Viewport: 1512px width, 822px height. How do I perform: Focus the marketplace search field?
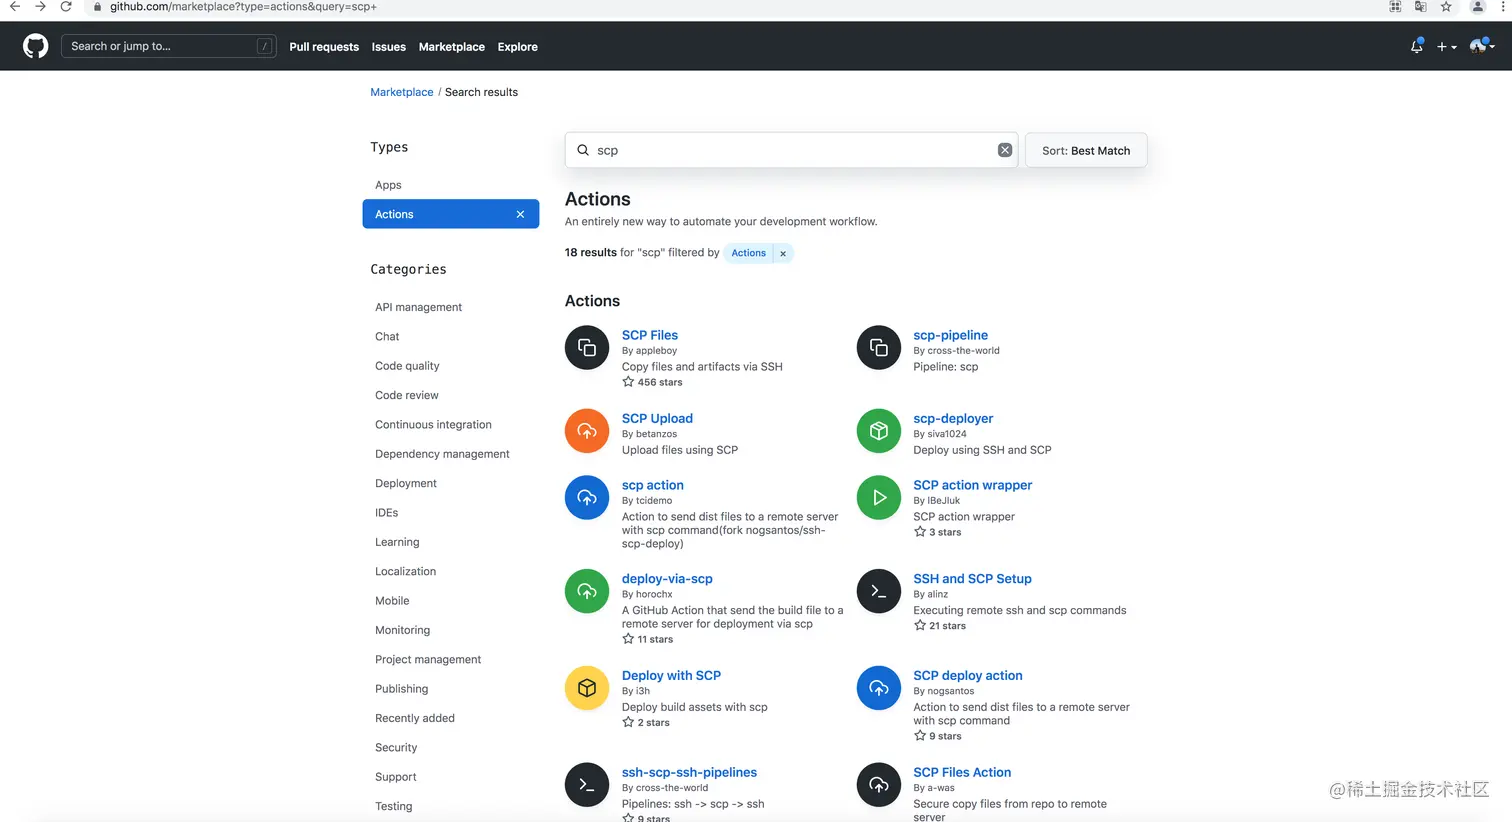pyautogui.click(x=792, y=150)
